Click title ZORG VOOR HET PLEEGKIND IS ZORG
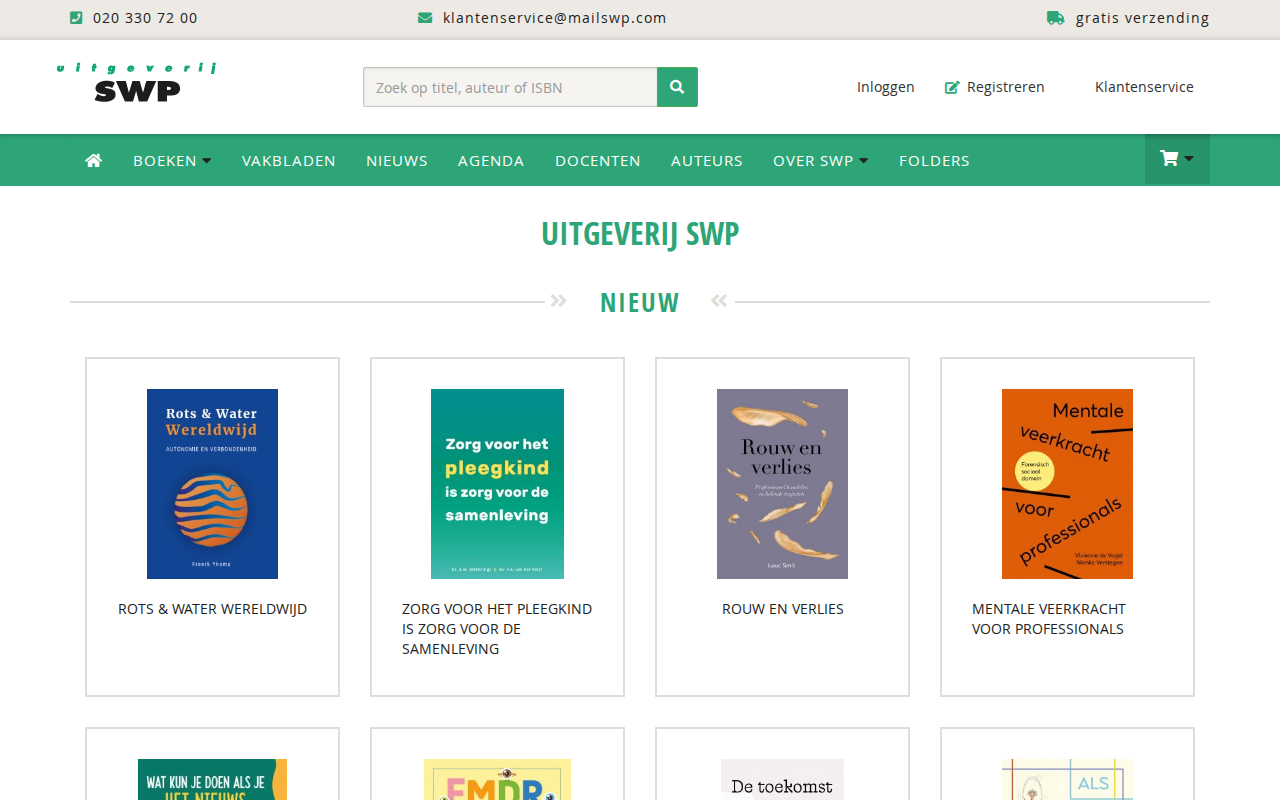This screenshot has height=800, width=1280. [497, 629]
